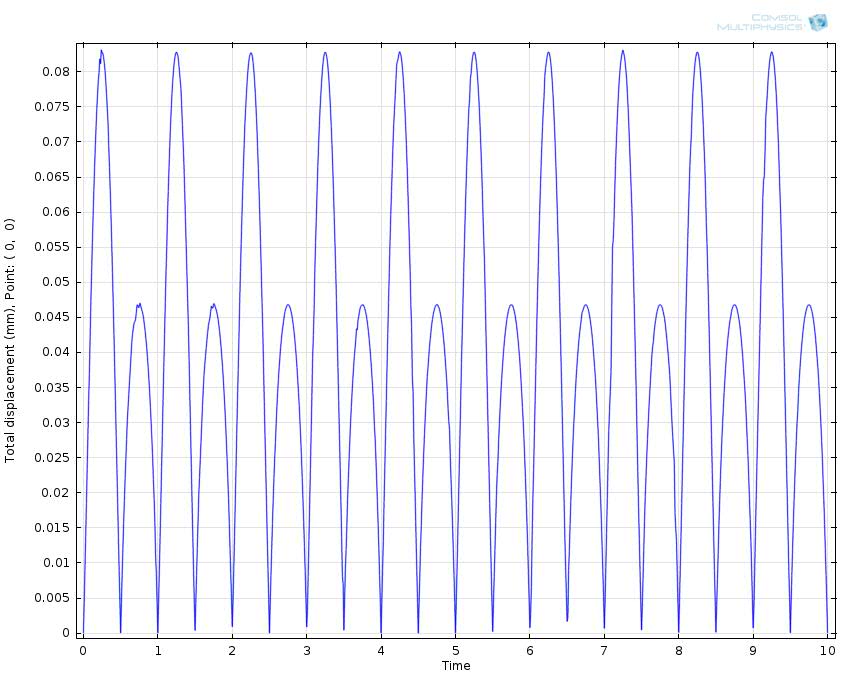Click the curve minimum at time 6.5
Viewport: 847px width, 679px height.
[567, 620]
